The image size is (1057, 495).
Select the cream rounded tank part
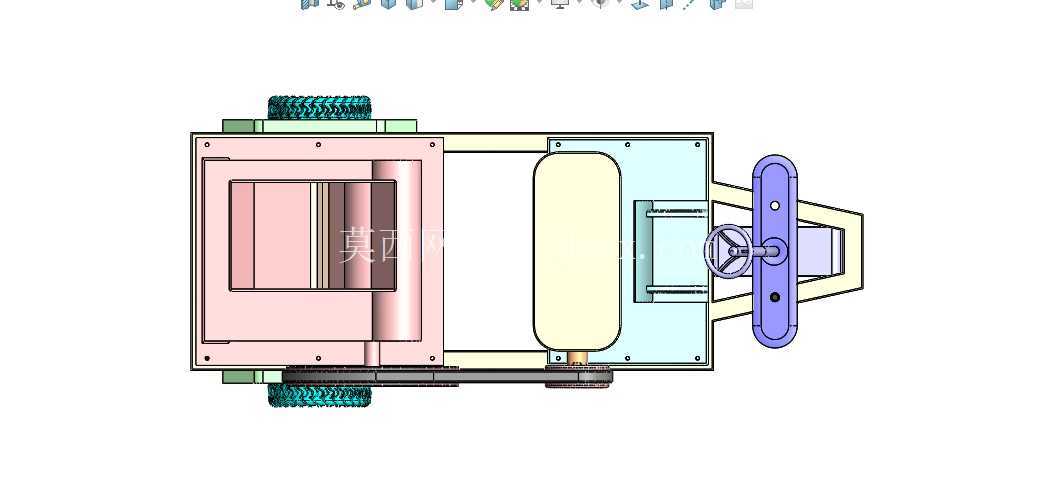tap(577, 252)
